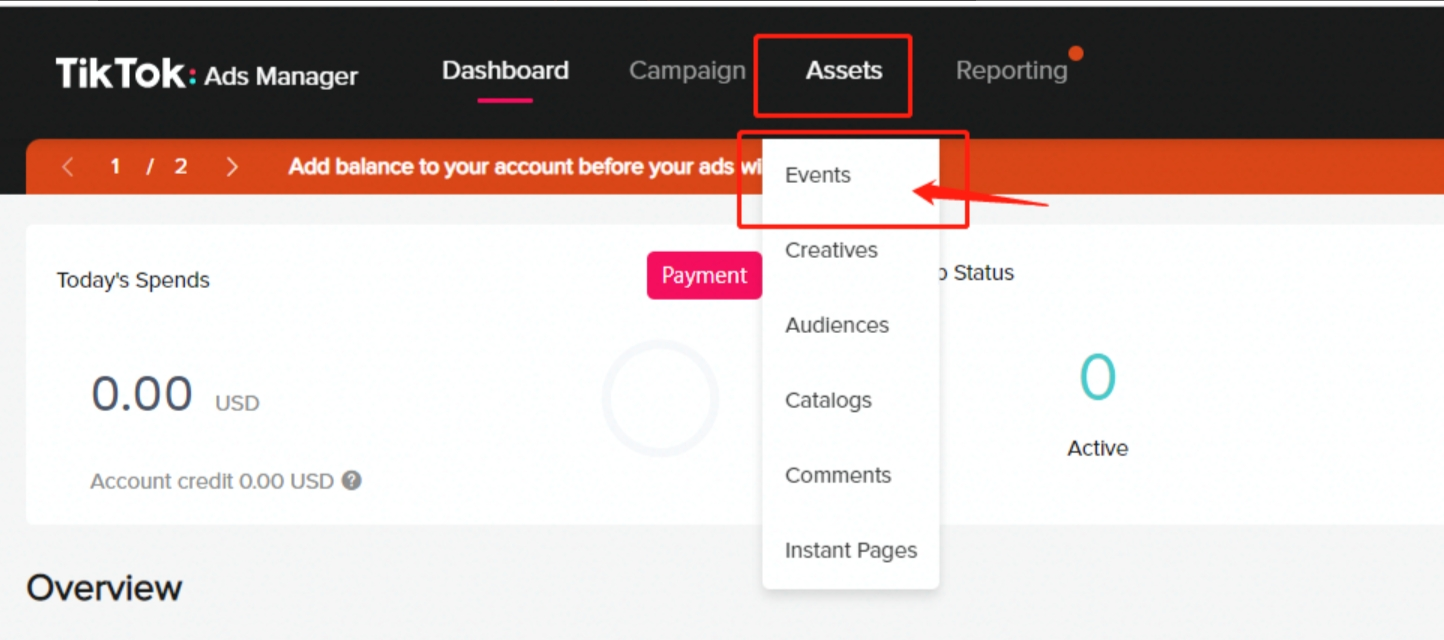Select Catalogs from the Assets dropdown
Image resolution: width=1444 pixels, height=640 pixels.
[x=828, y=400]
